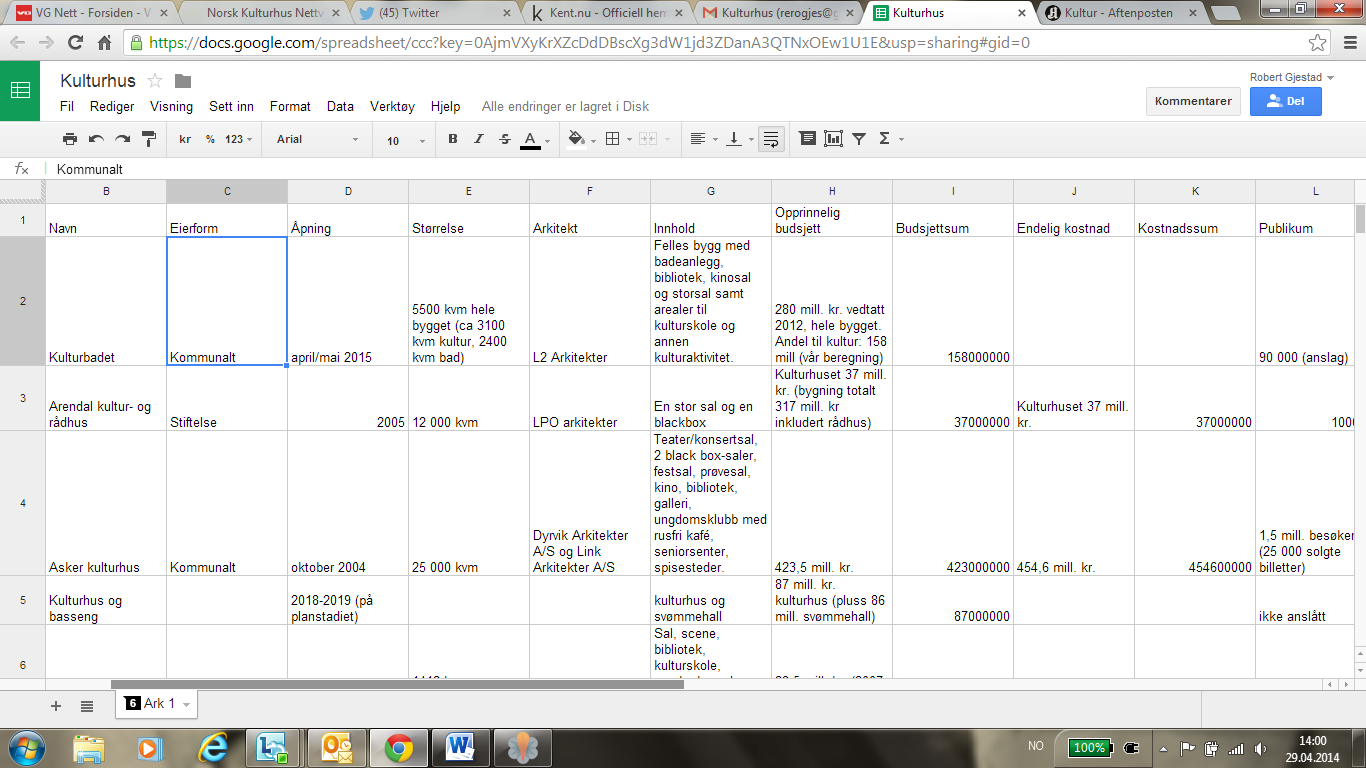Open the Rediger menu
The image size is (1366, 768).
pos(112,106)
